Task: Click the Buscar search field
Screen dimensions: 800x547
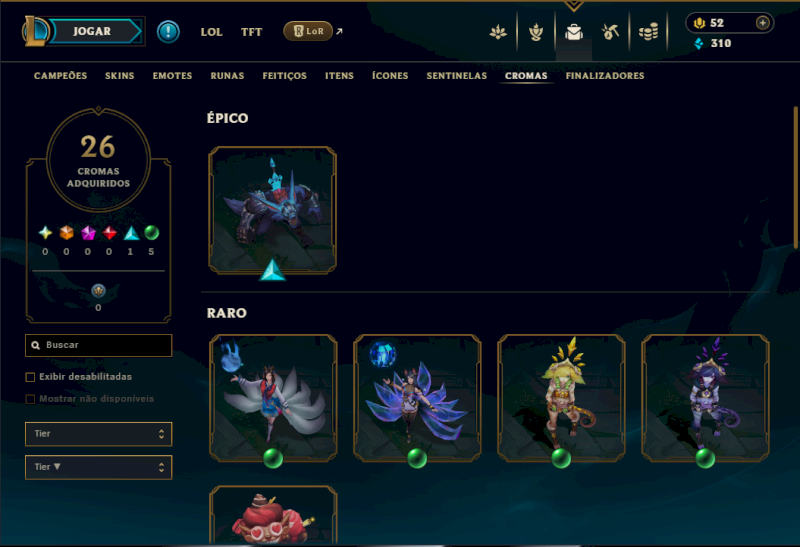Action: point(98,345)
